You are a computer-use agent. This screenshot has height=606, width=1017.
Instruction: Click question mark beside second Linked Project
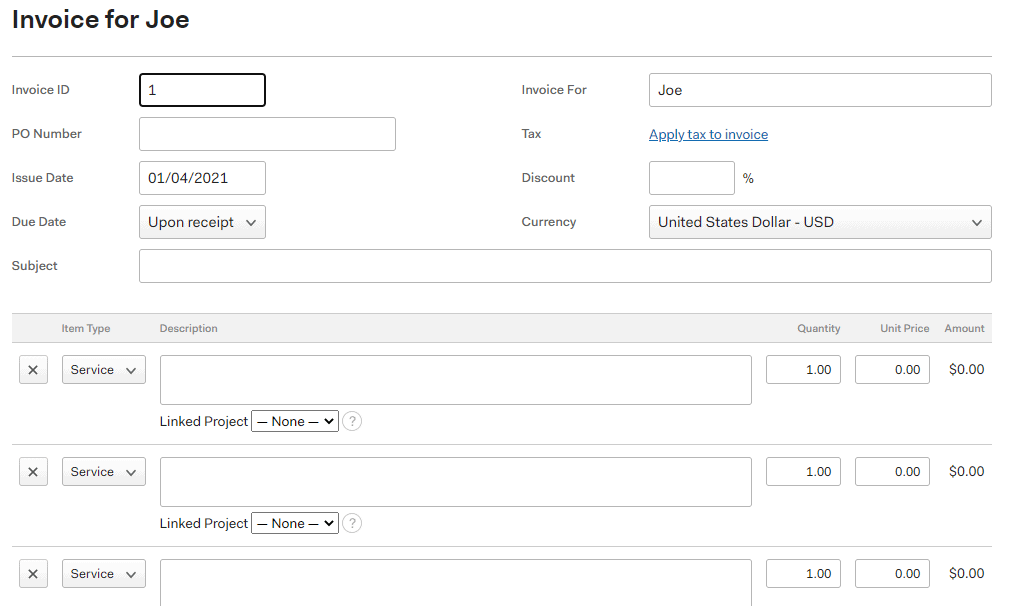coord(352,524)
